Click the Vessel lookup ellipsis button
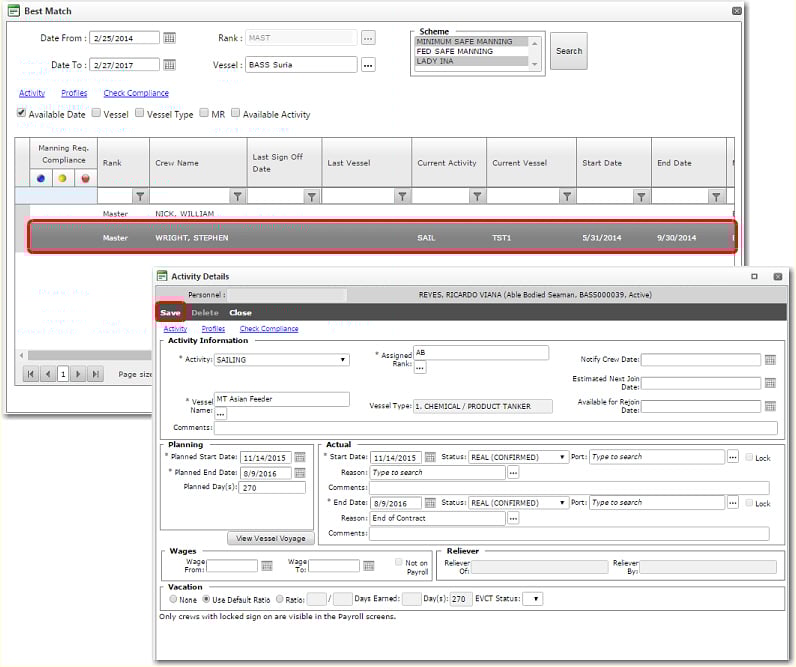796x667 pixels. click(368, 65)
